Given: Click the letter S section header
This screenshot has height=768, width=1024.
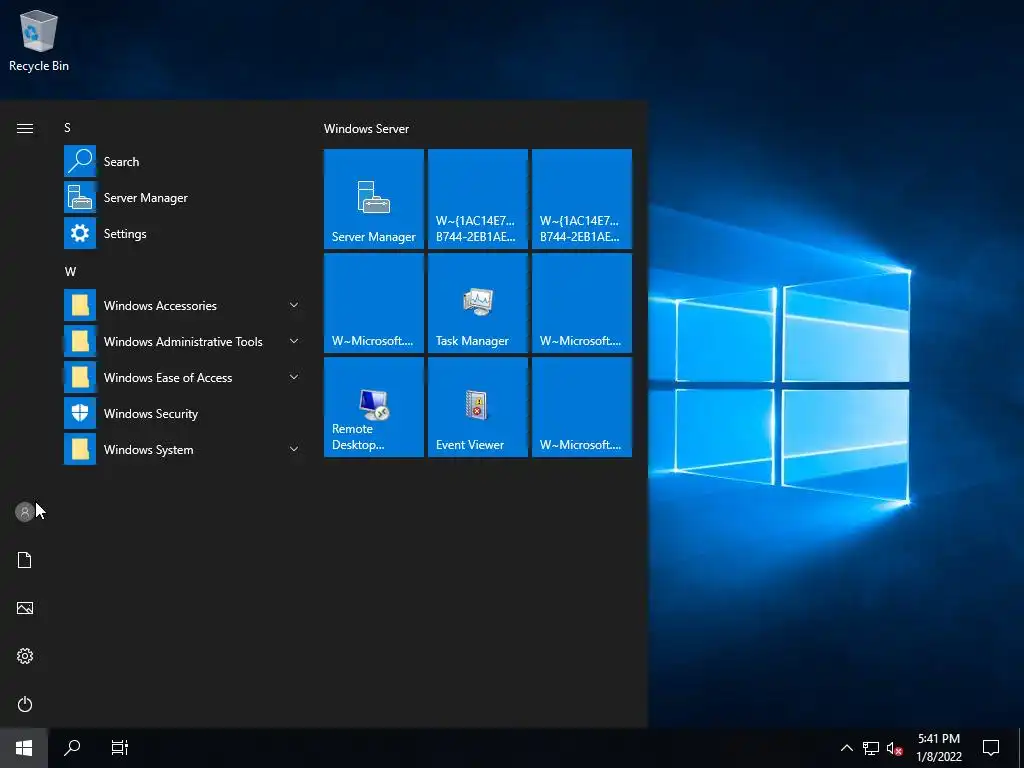Looking at the screenshot, I should (67, 127).
